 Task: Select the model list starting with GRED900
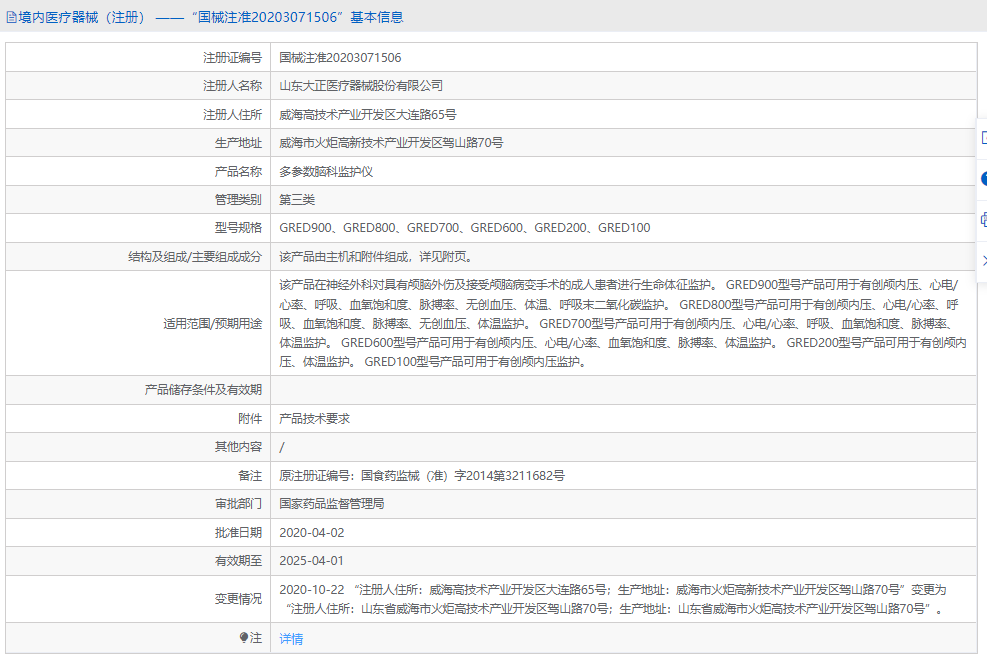tap(465, 228)
